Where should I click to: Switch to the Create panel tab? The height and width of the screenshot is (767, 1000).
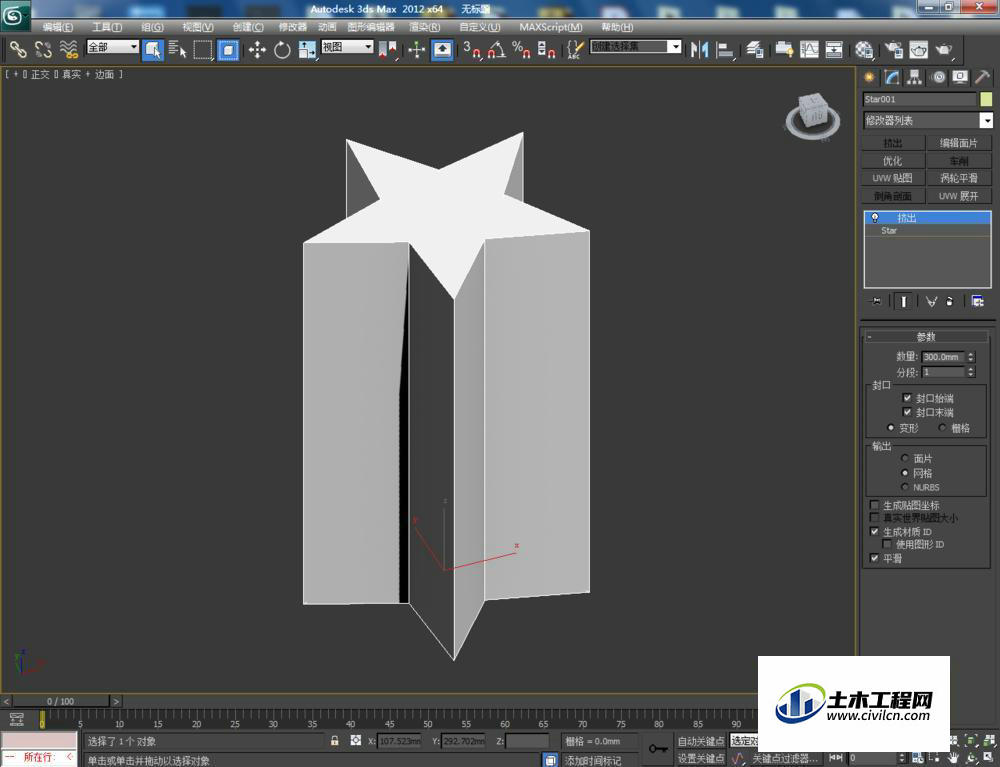[x=869, y=77]
